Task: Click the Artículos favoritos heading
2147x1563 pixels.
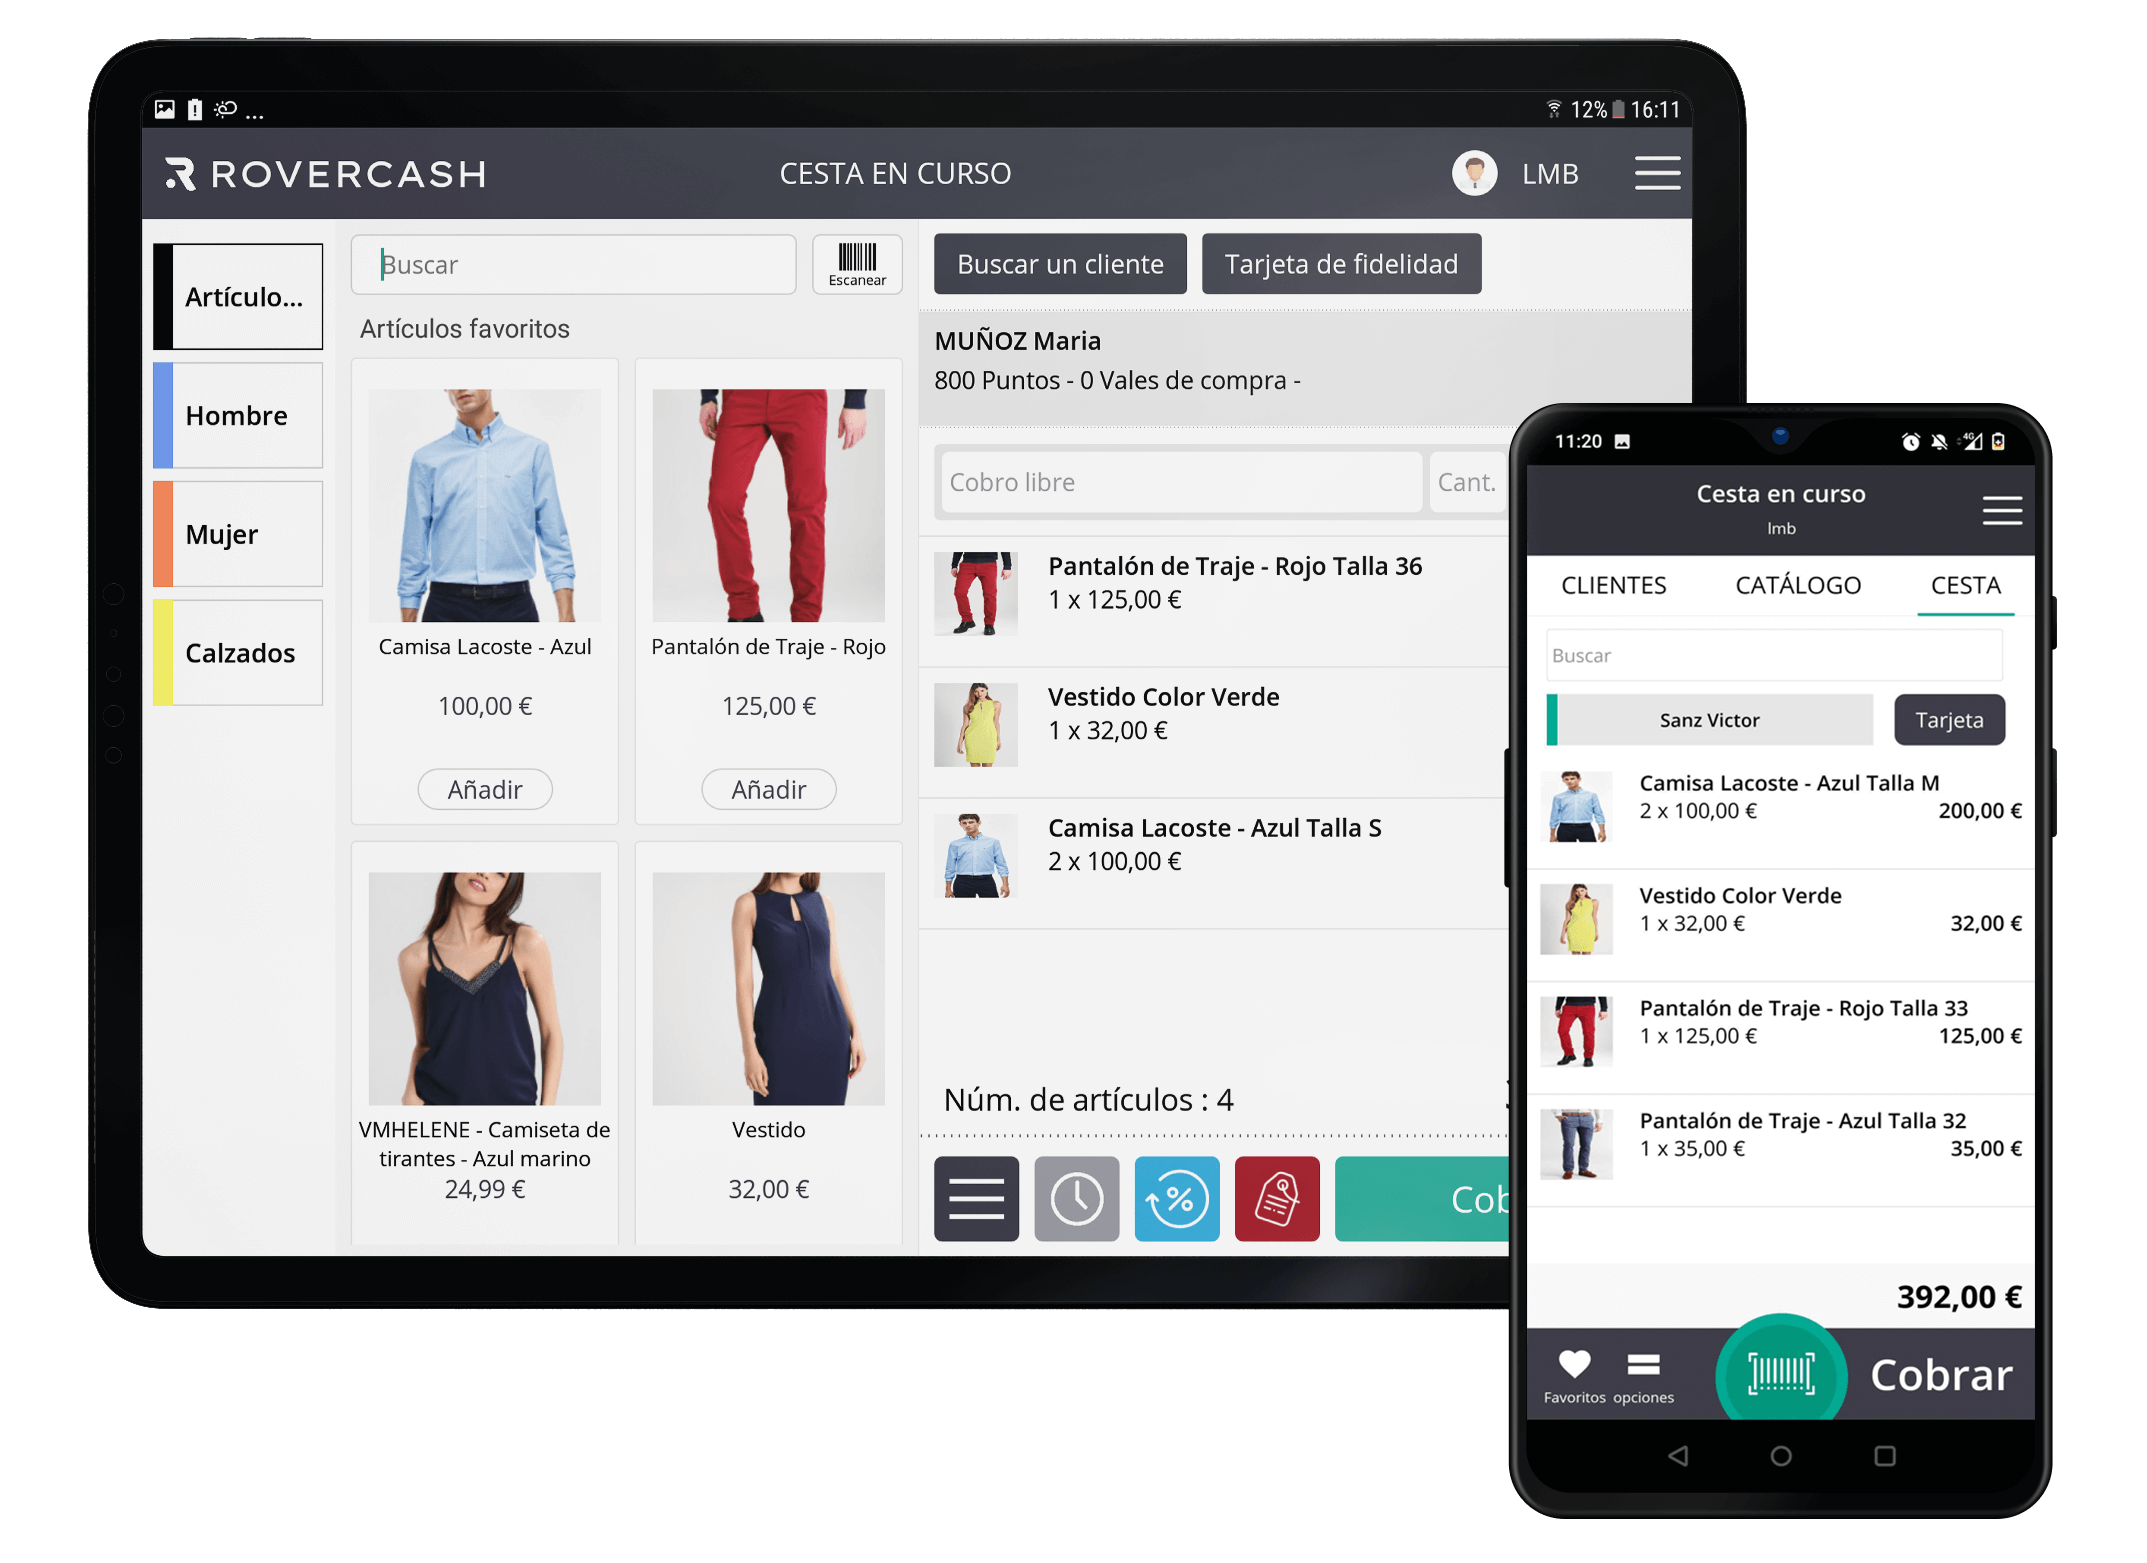Action: pos(464,329)
